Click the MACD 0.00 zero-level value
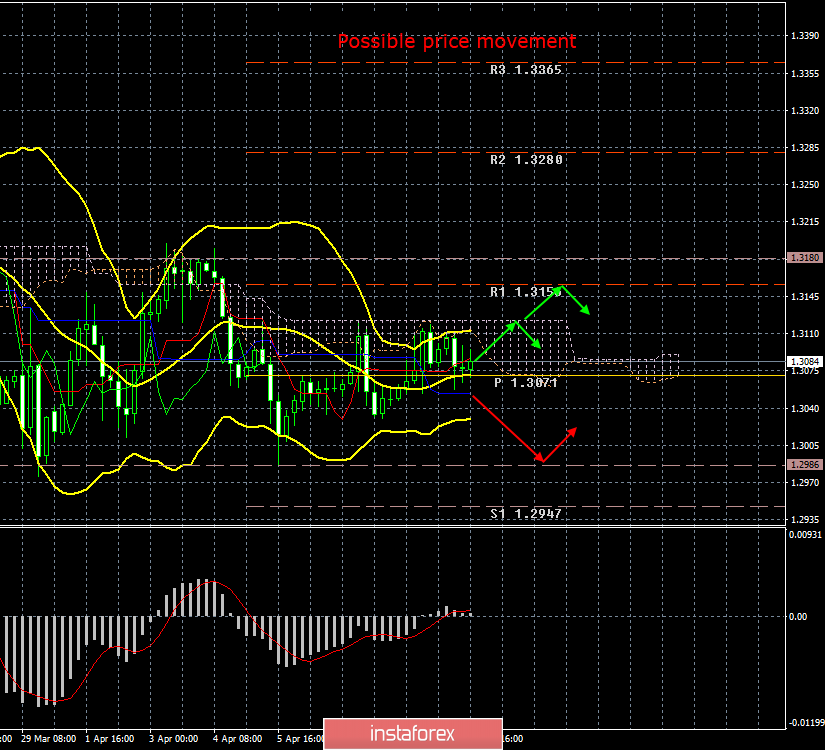This screenshot has height=750, width=825. (798, 616)
